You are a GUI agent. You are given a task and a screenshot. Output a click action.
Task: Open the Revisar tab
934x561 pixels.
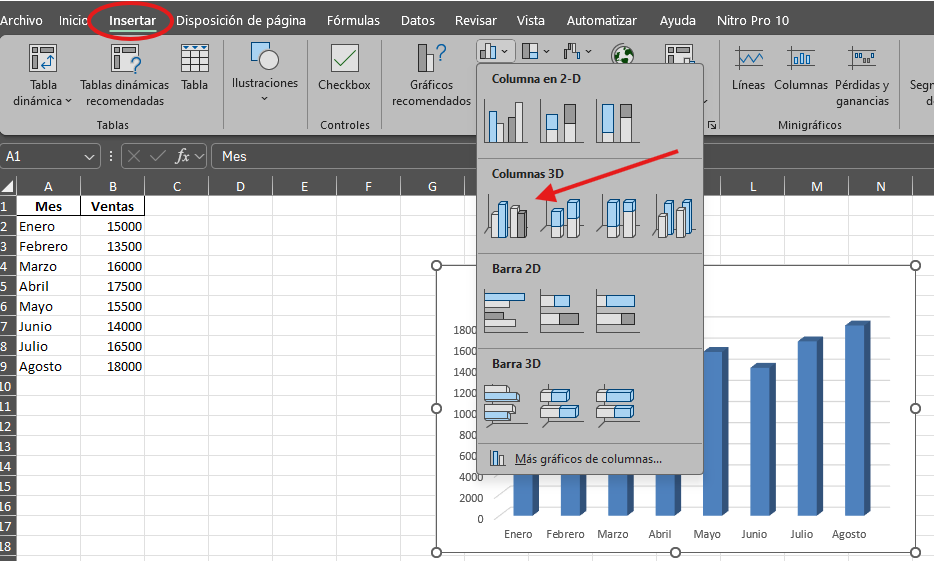pos(475,20)
